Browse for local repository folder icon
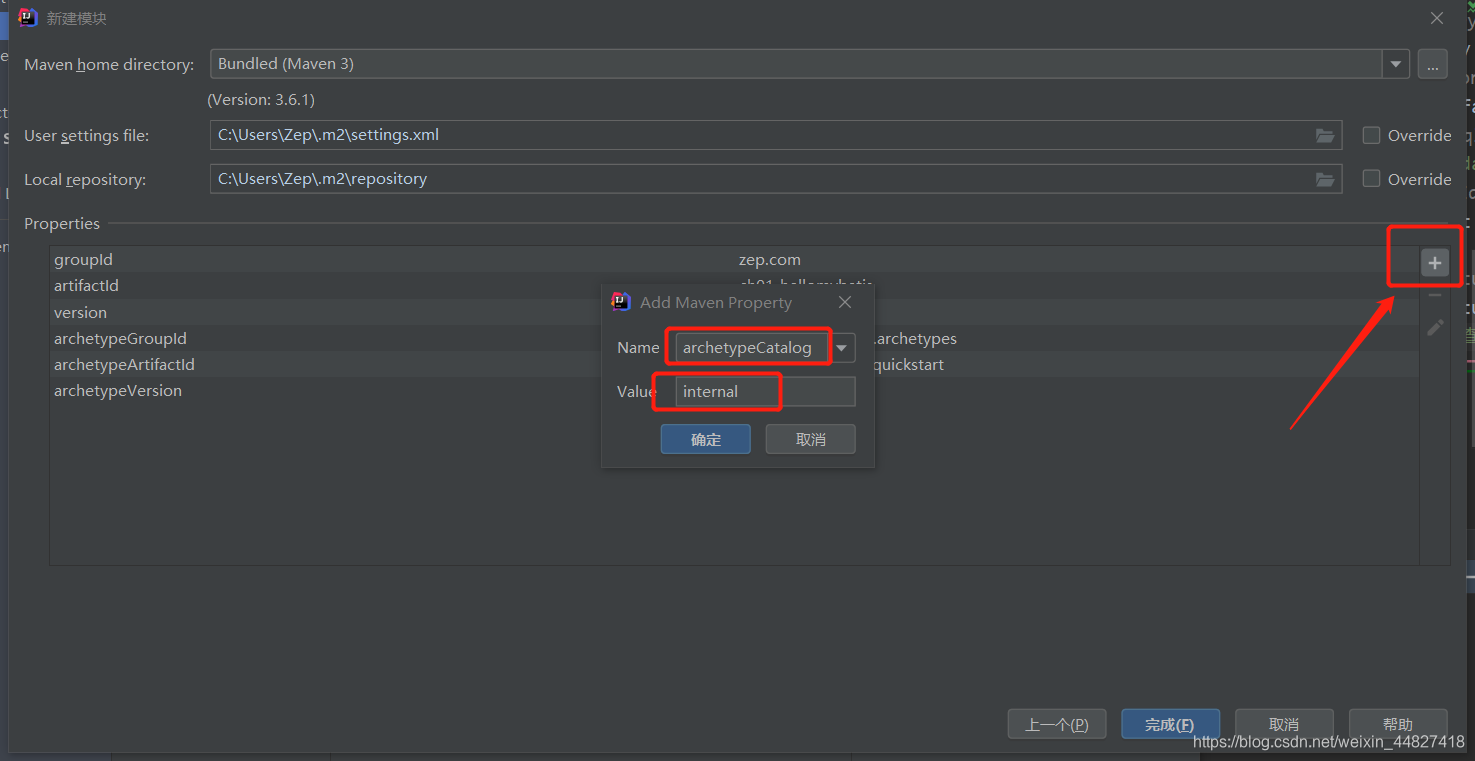1475x761 pixels. click(1325, 179)
